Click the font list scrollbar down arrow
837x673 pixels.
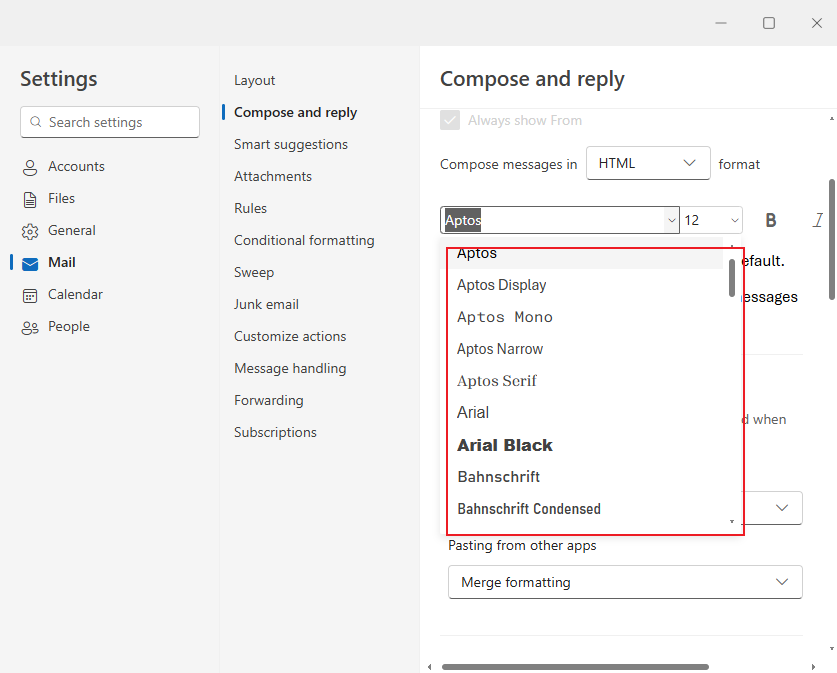[x=732, y=521]
